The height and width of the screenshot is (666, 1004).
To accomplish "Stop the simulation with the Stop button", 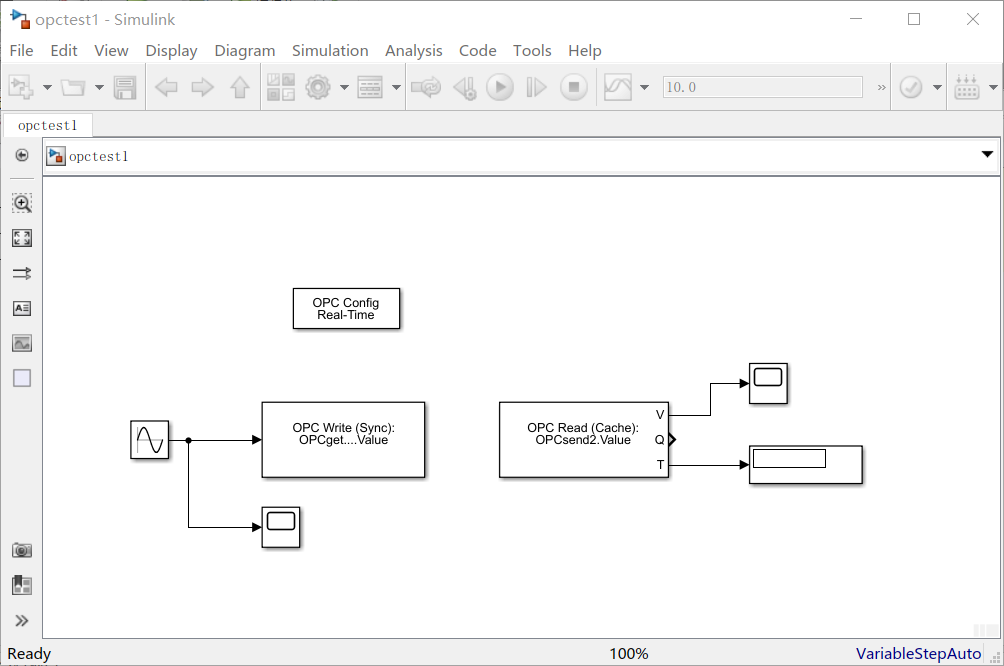I will [574, 87].
